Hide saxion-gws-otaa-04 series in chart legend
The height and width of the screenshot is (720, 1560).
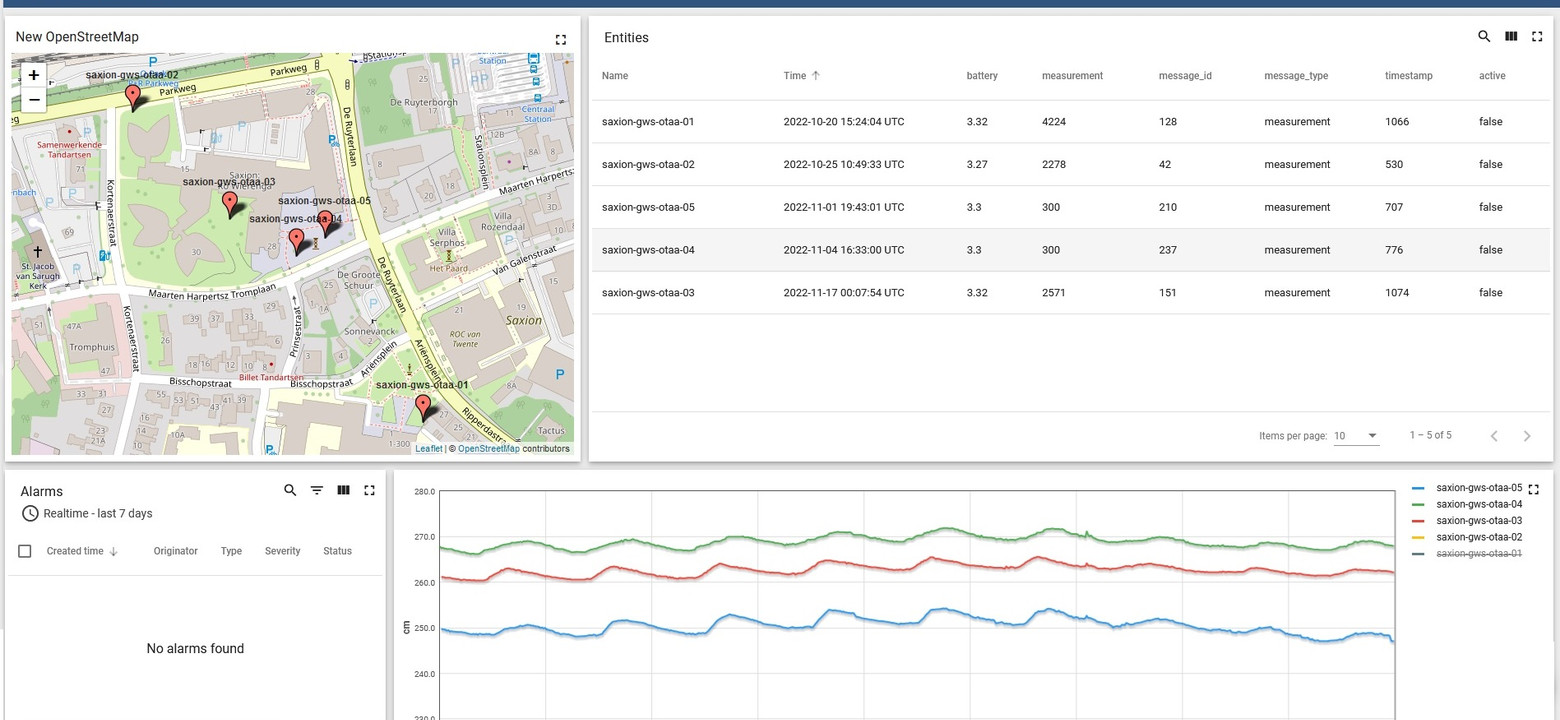coord(1478,504)
